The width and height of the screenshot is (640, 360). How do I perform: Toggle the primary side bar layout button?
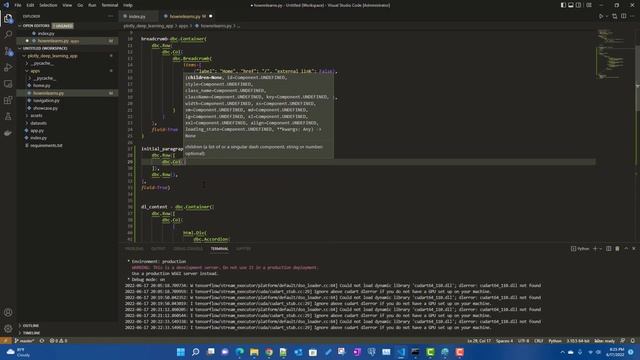[x=563, y=5]
